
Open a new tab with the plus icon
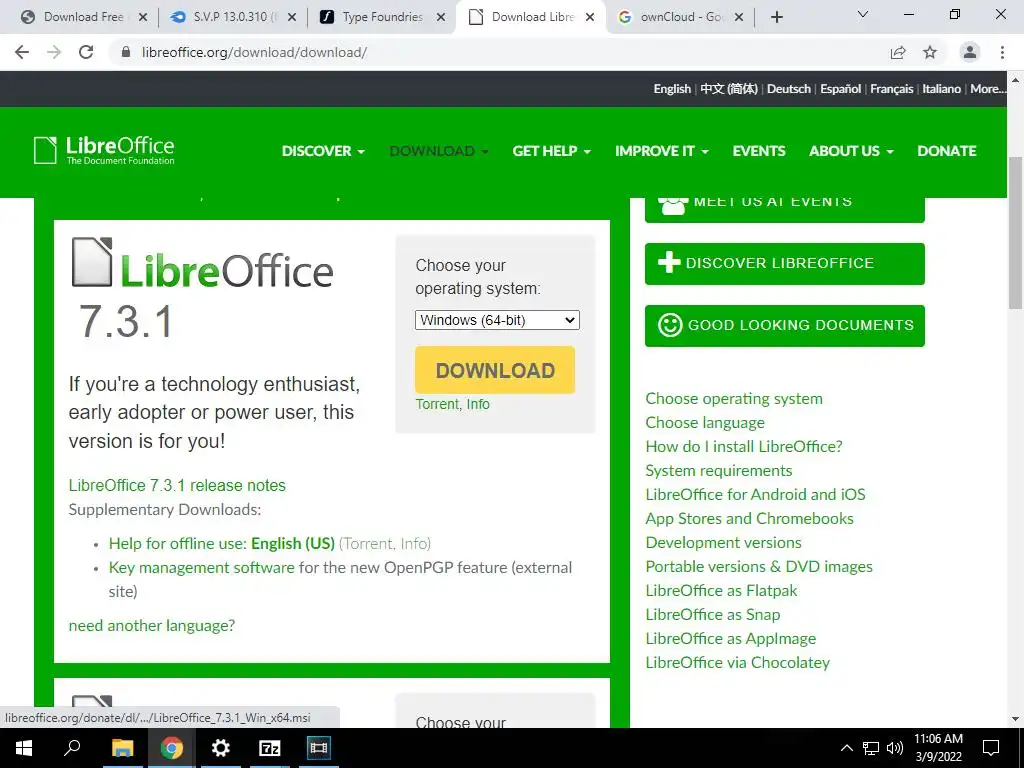[776, 17]
